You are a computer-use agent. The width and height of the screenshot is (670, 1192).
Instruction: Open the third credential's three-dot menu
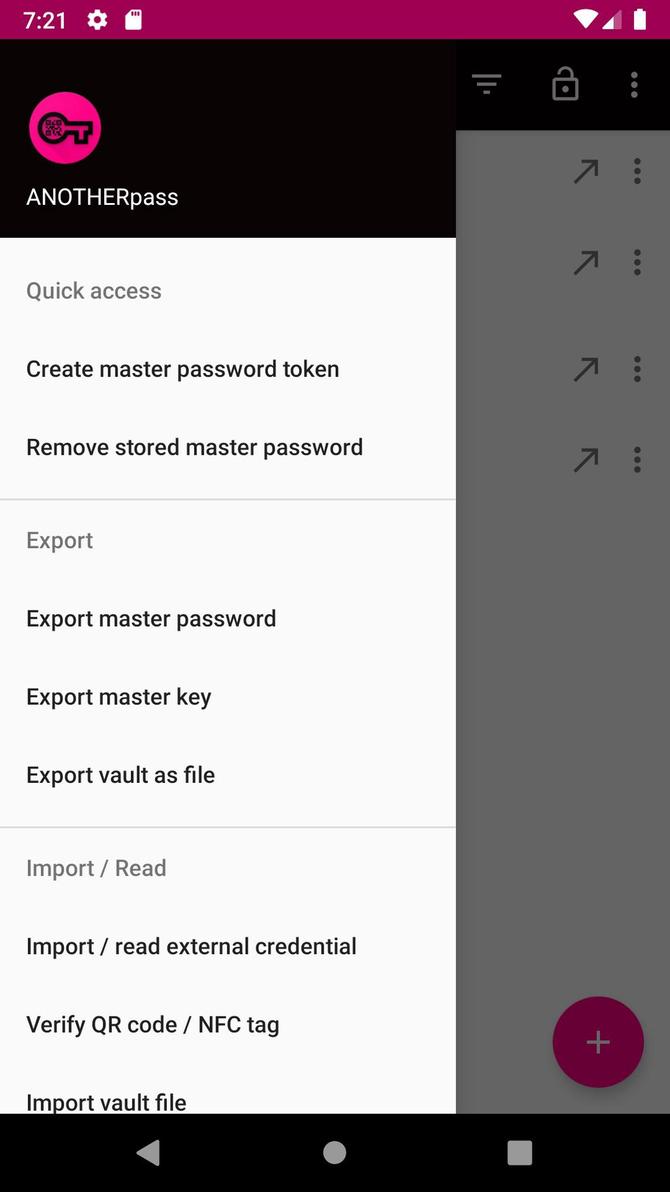click(x=637, y=368)
